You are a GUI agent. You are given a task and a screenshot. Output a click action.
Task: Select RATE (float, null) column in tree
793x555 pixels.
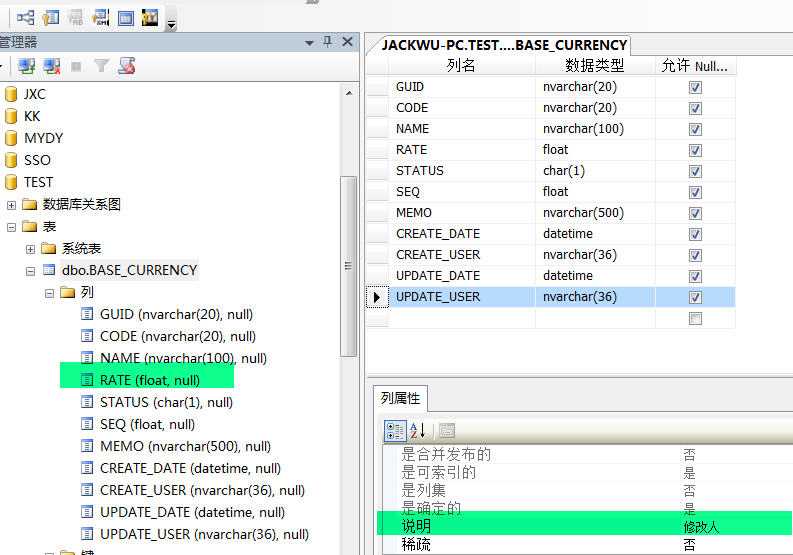(x=150, y=380)
